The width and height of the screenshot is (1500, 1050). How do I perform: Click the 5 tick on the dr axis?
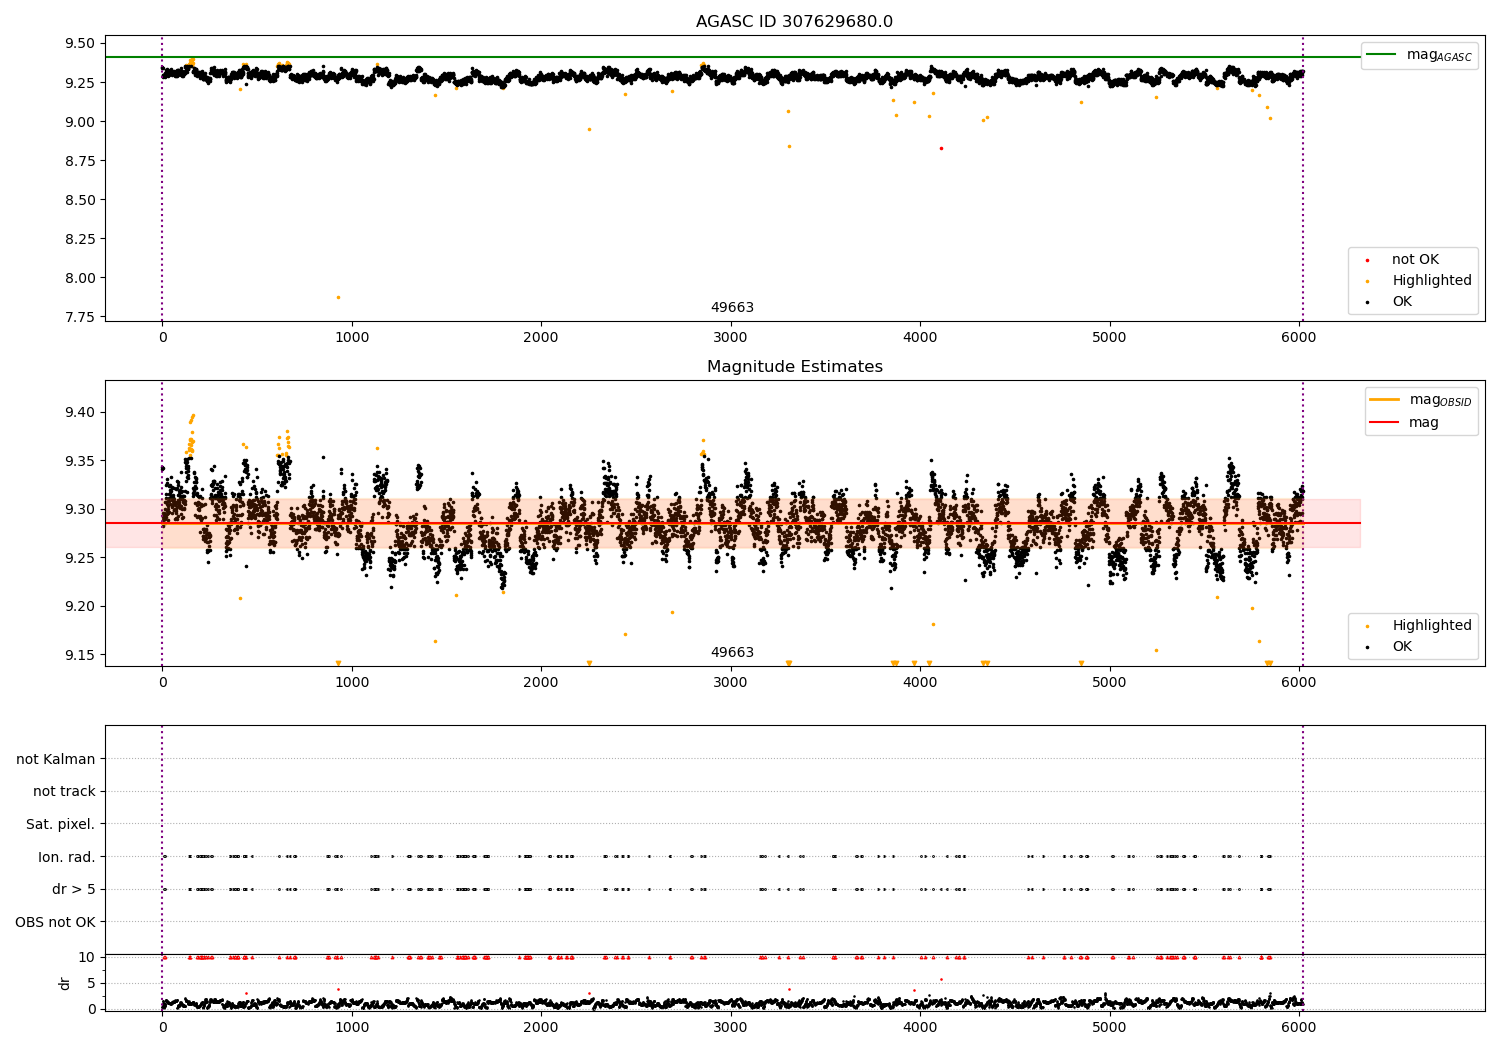tap(91, 983)
